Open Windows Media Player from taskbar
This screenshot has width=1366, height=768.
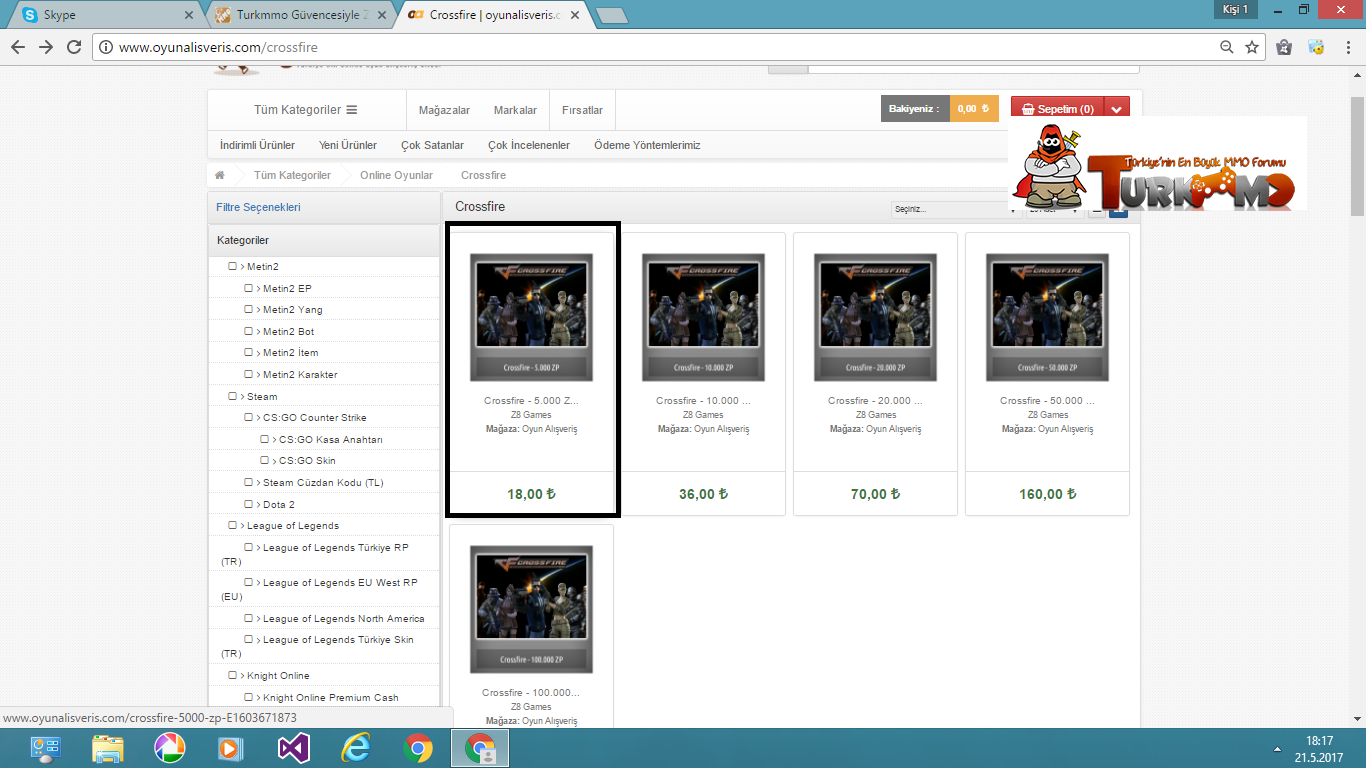tap(231, 748)
